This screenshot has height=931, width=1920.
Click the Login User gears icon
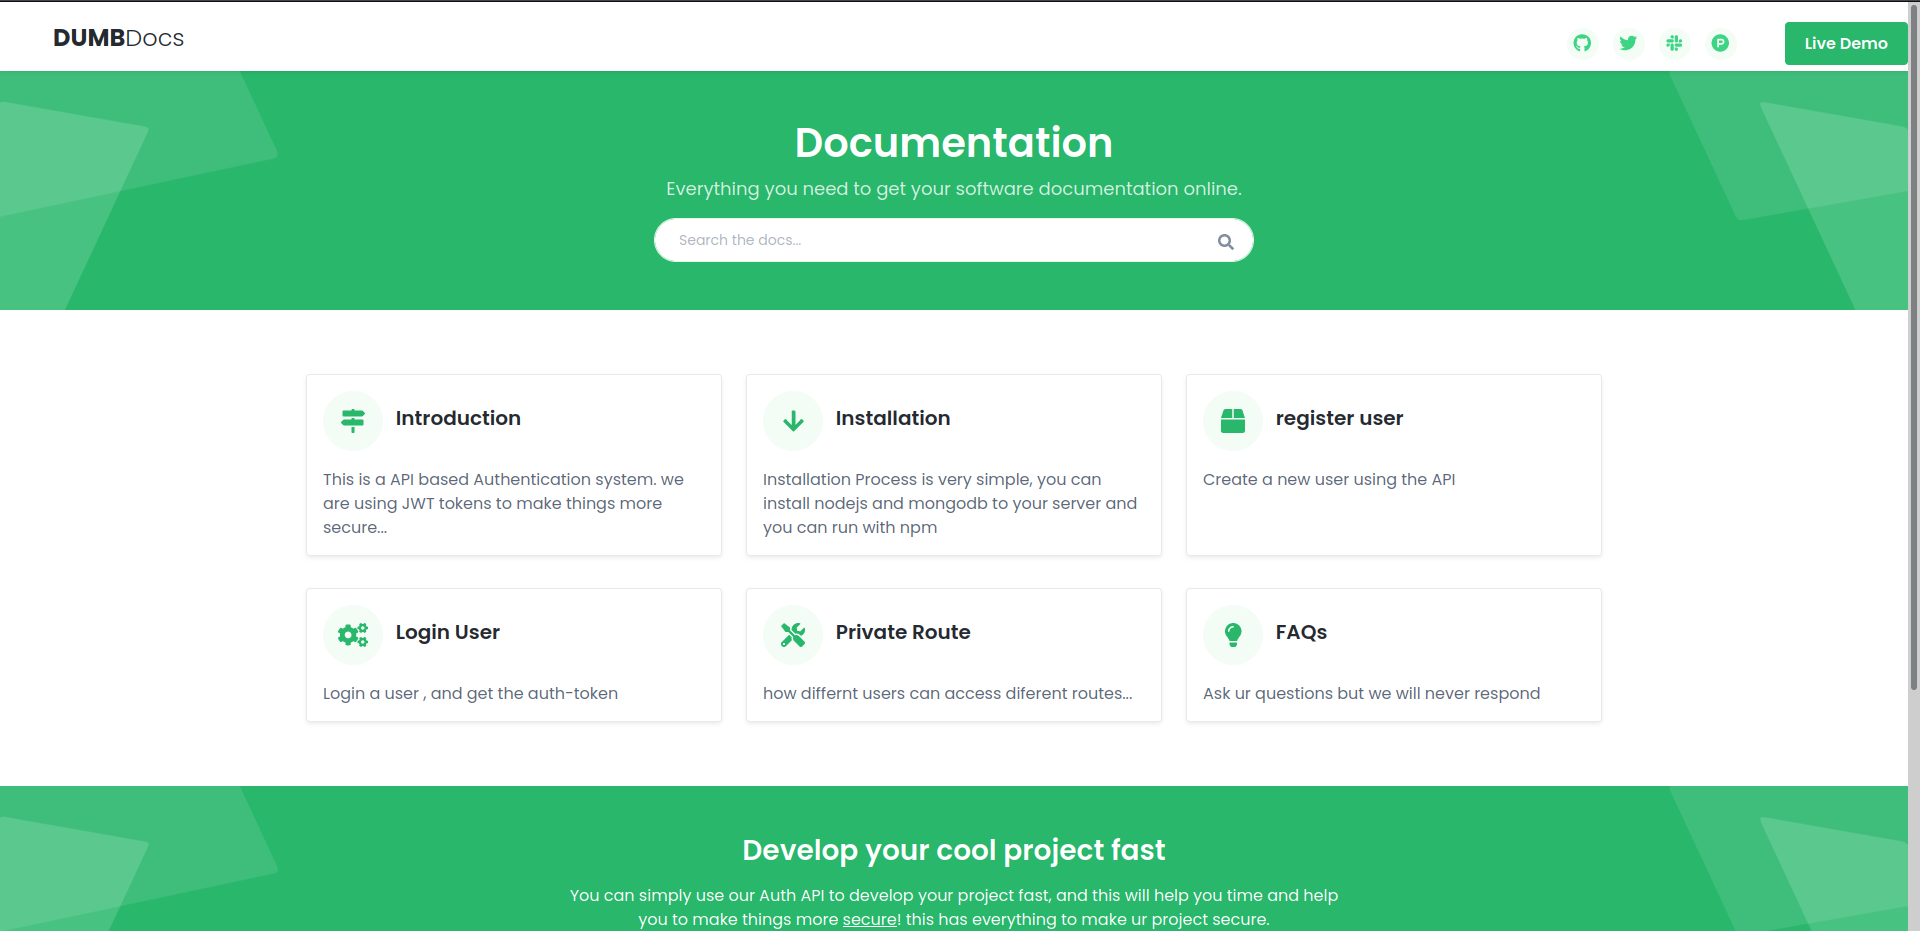click(x=353, y=635)
